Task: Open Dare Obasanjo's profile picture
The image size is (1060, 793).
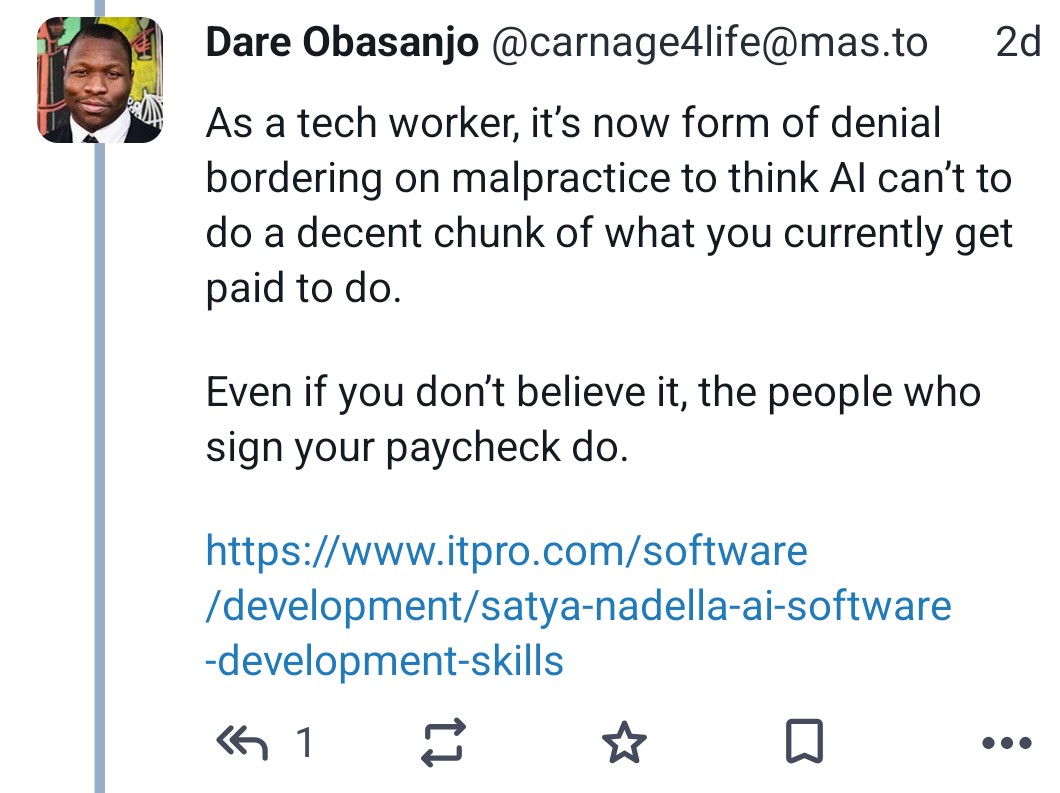Action: tap(99, 80)
